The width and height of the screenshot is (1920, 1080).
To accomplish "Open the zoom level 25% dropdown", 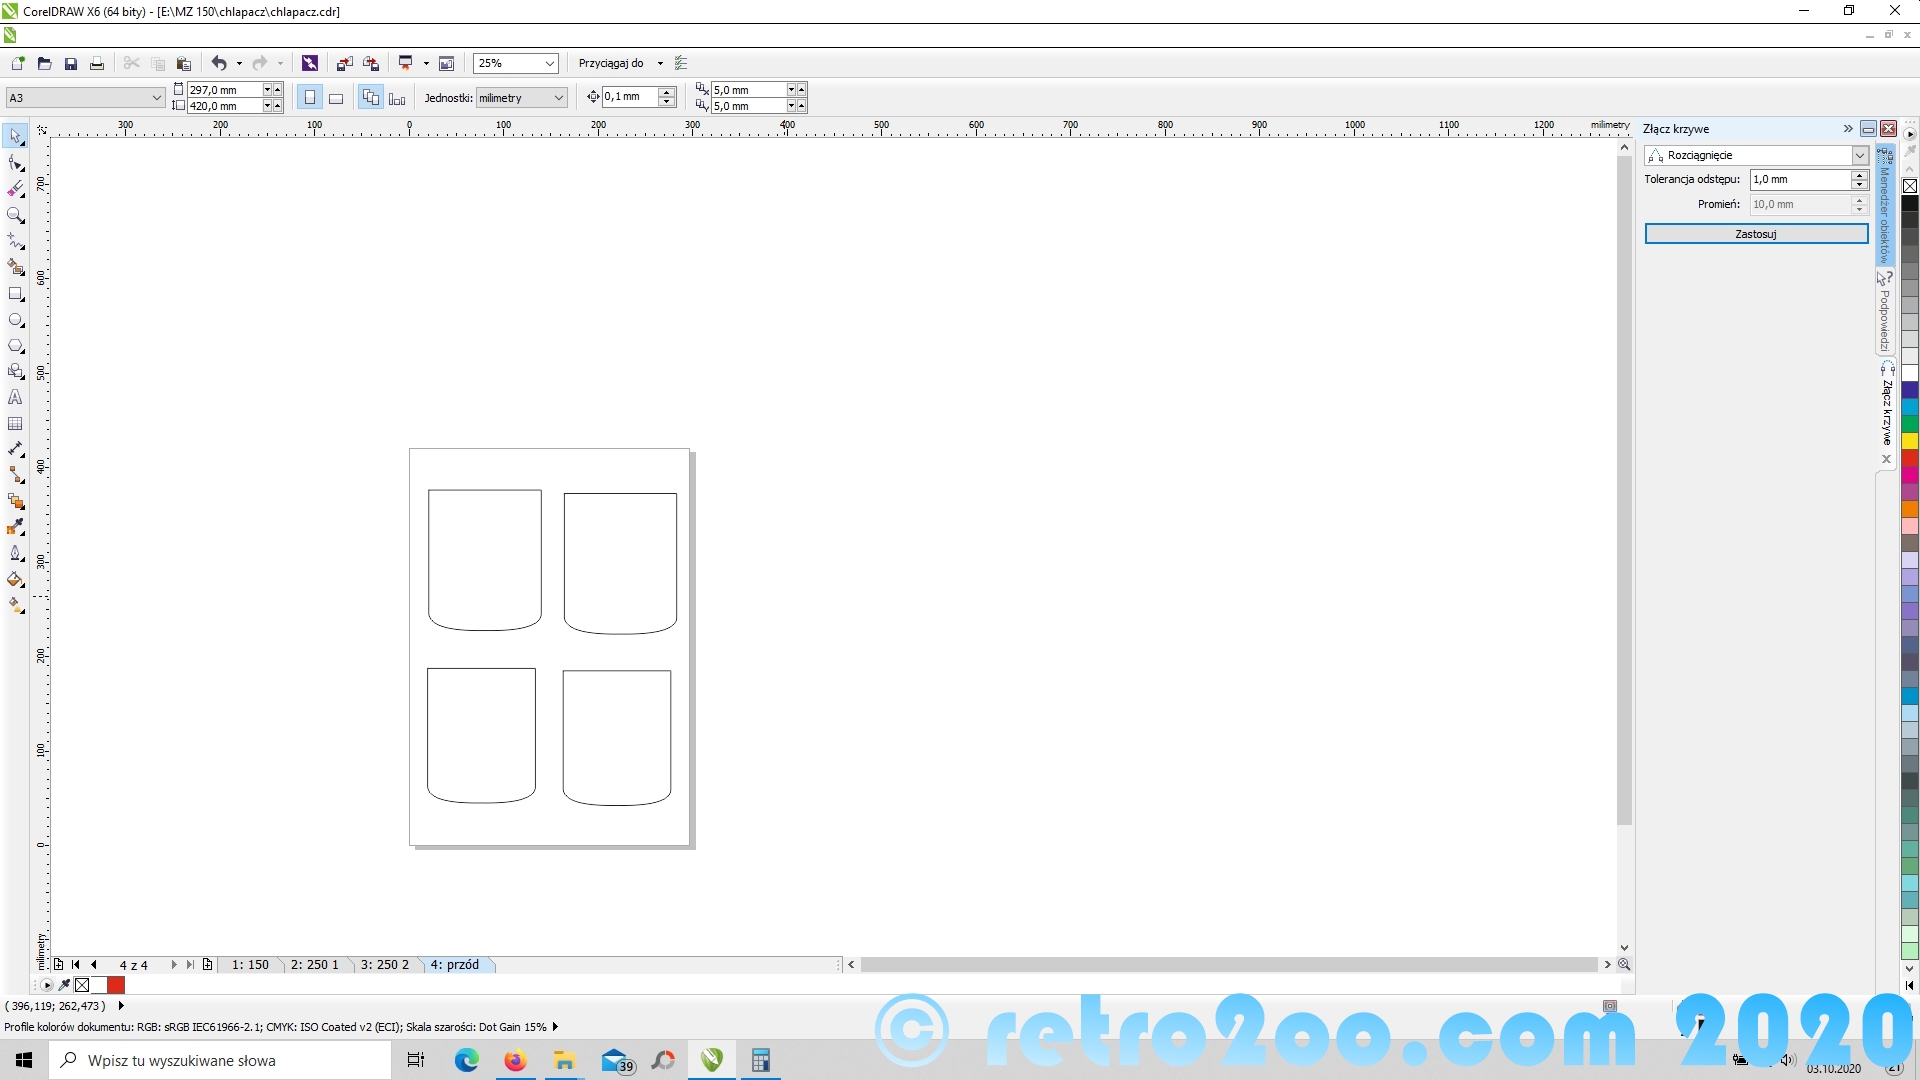I will [549, 63].
